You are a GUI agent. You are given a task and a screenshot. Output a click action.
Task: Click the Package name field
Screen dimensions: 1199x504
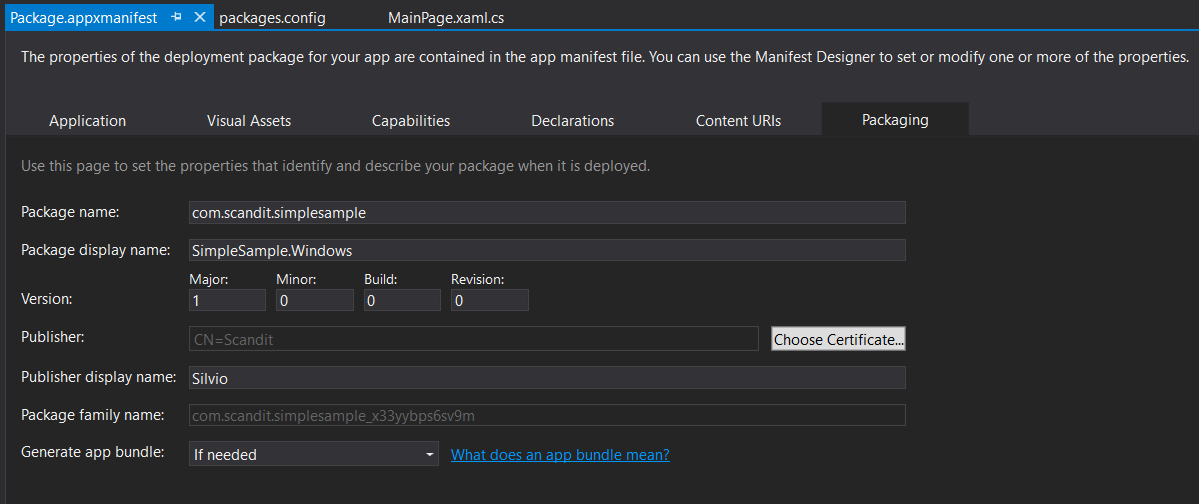tap(547, 213)
